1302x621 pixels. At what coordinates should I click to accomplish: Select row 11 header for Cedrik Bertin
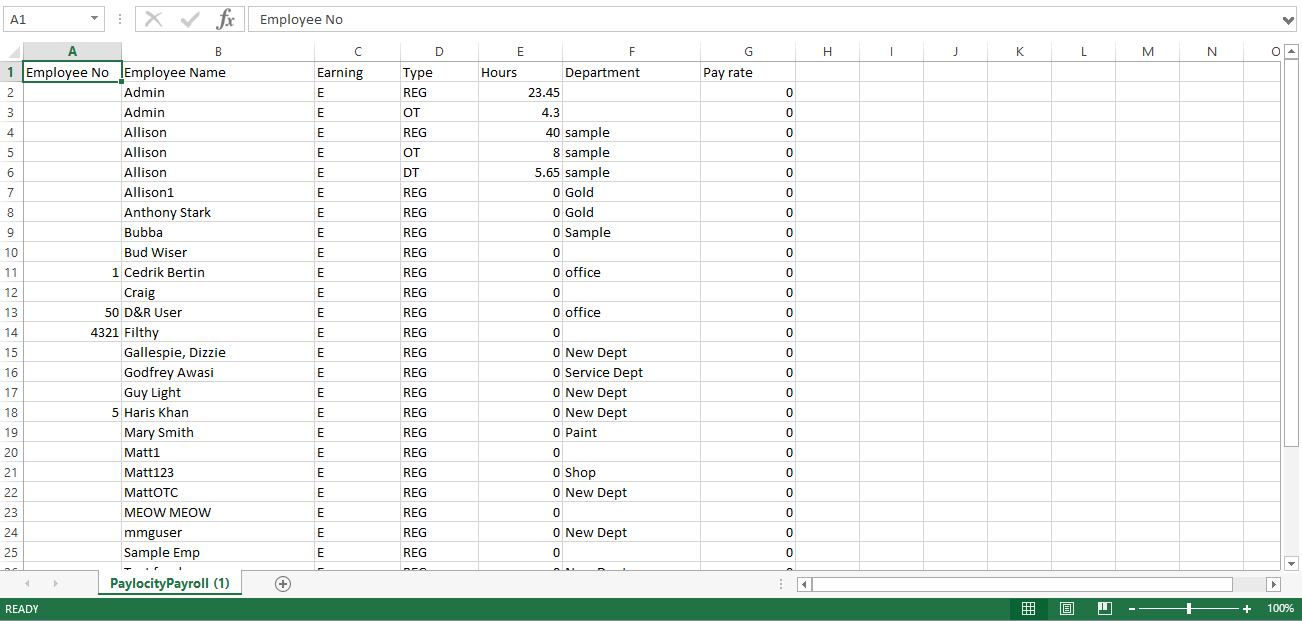(x=11, y=272)
